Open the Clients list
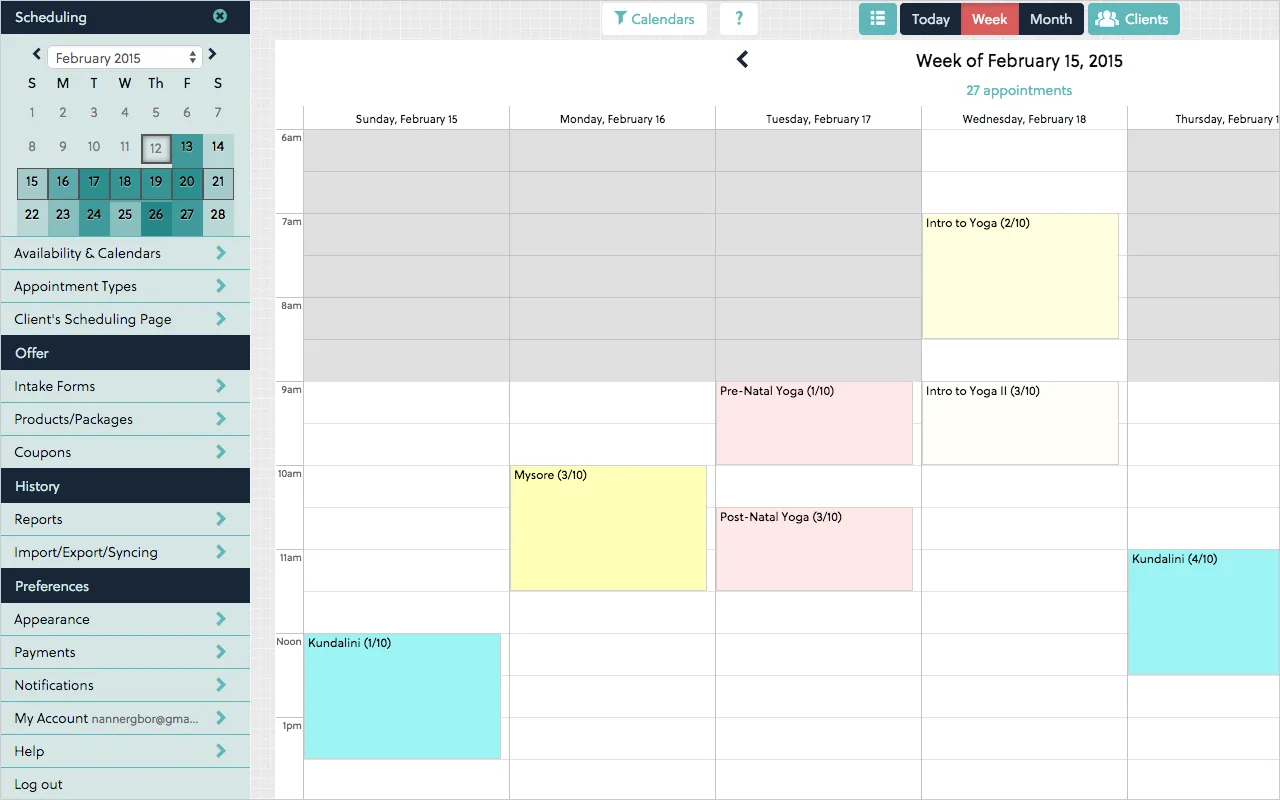 point(1134,19)
